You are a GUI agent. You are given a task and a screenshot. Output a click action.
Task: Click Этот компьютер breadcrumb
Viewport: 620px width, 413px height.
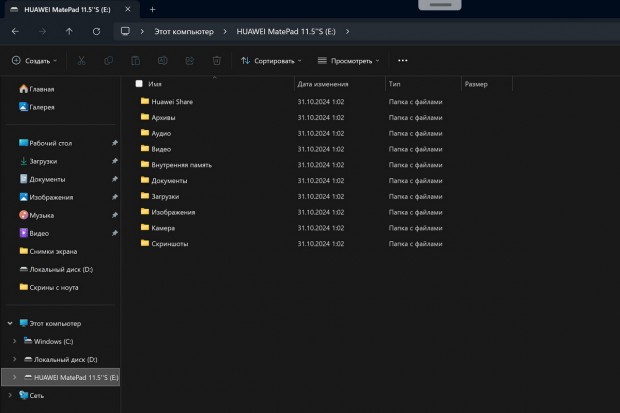[184, 31]
